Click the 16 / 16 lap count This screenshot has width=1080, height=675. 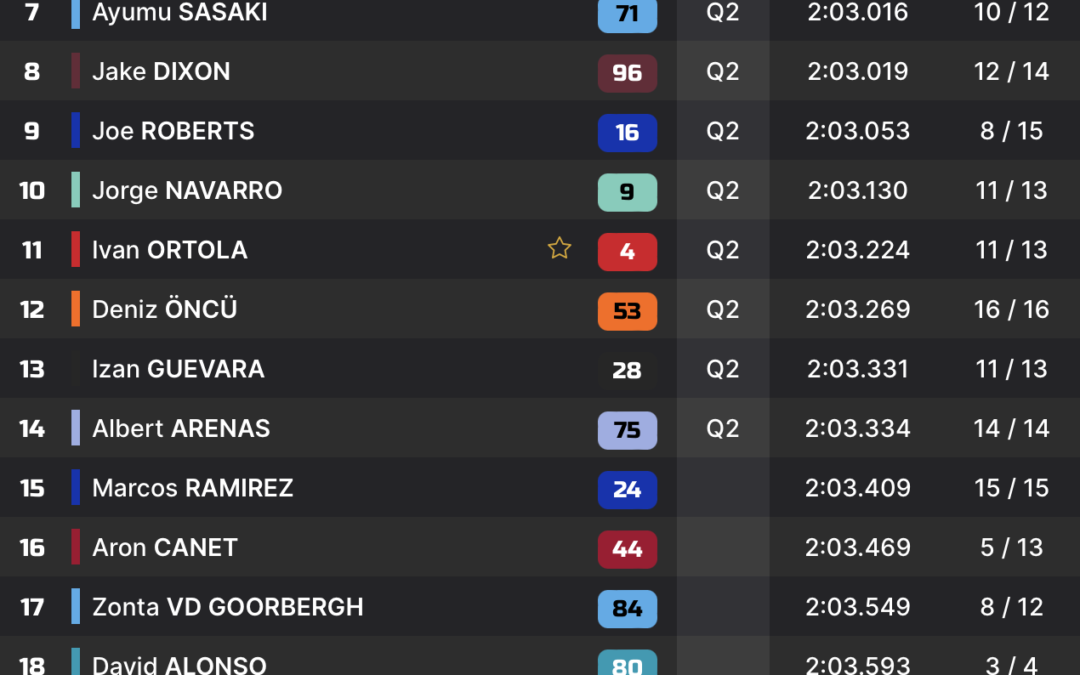[1011, 309]
